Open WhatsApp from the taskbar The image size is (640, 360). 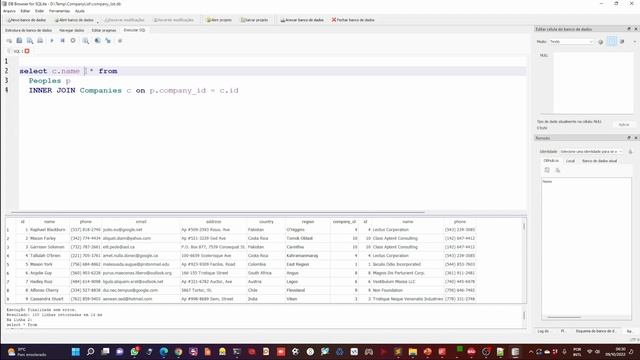tap(134, 351)
